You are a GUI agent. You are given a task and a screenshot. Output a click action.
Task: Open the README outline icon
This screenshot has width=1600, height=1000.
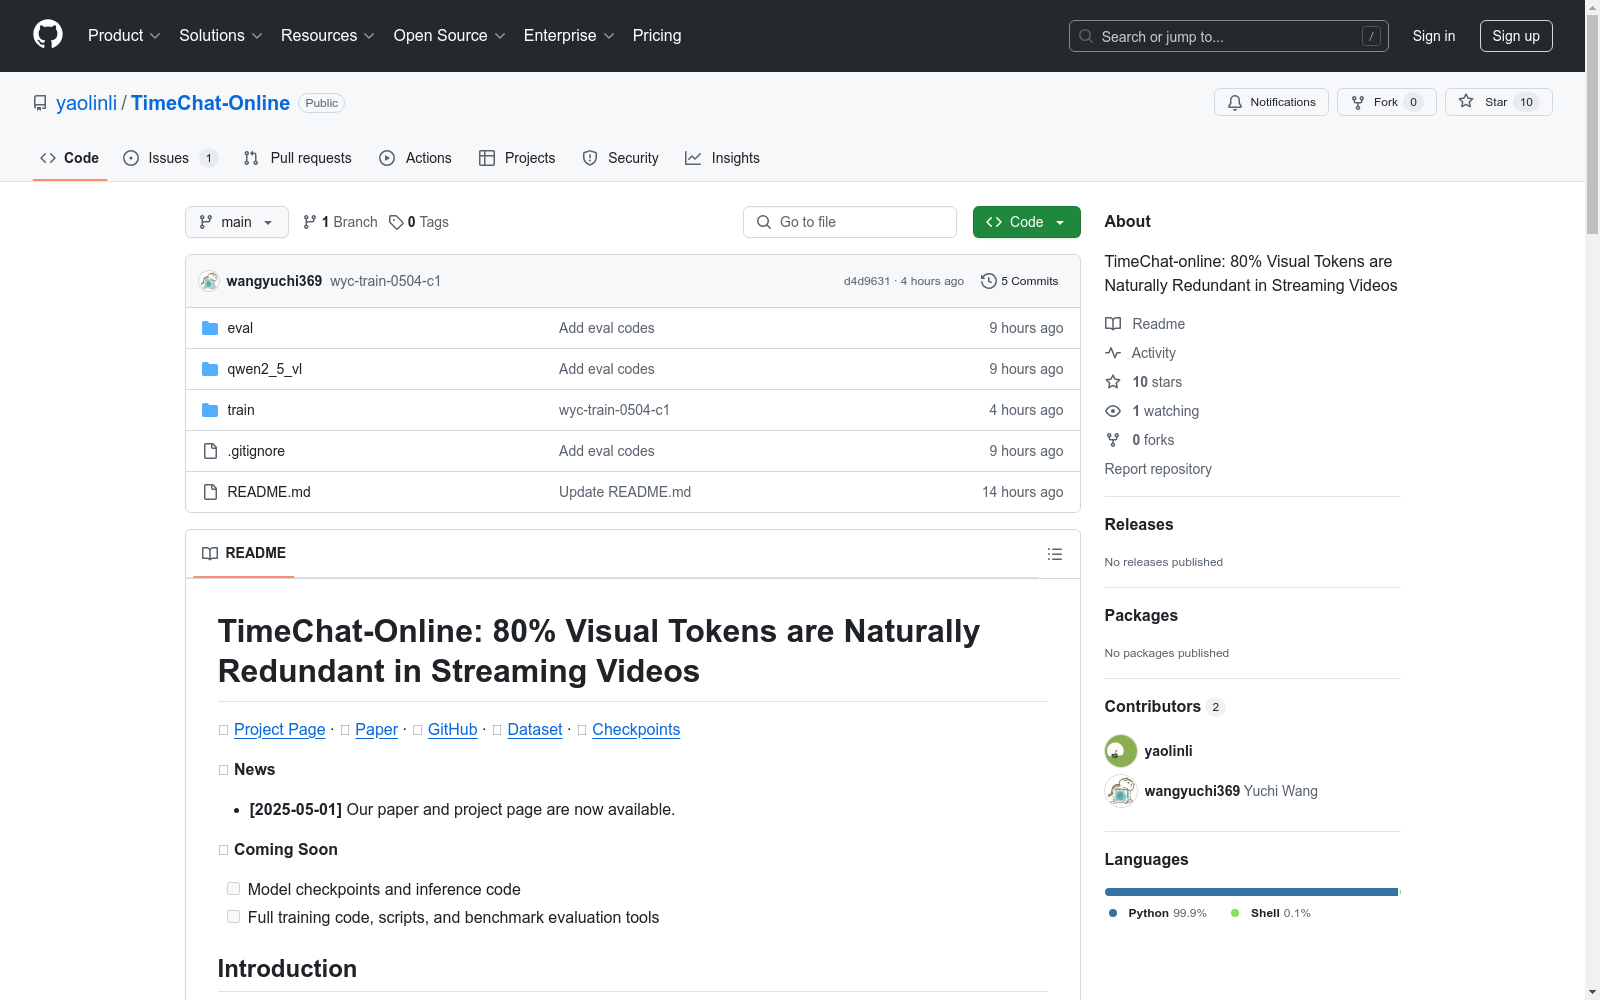point(1055,554)
